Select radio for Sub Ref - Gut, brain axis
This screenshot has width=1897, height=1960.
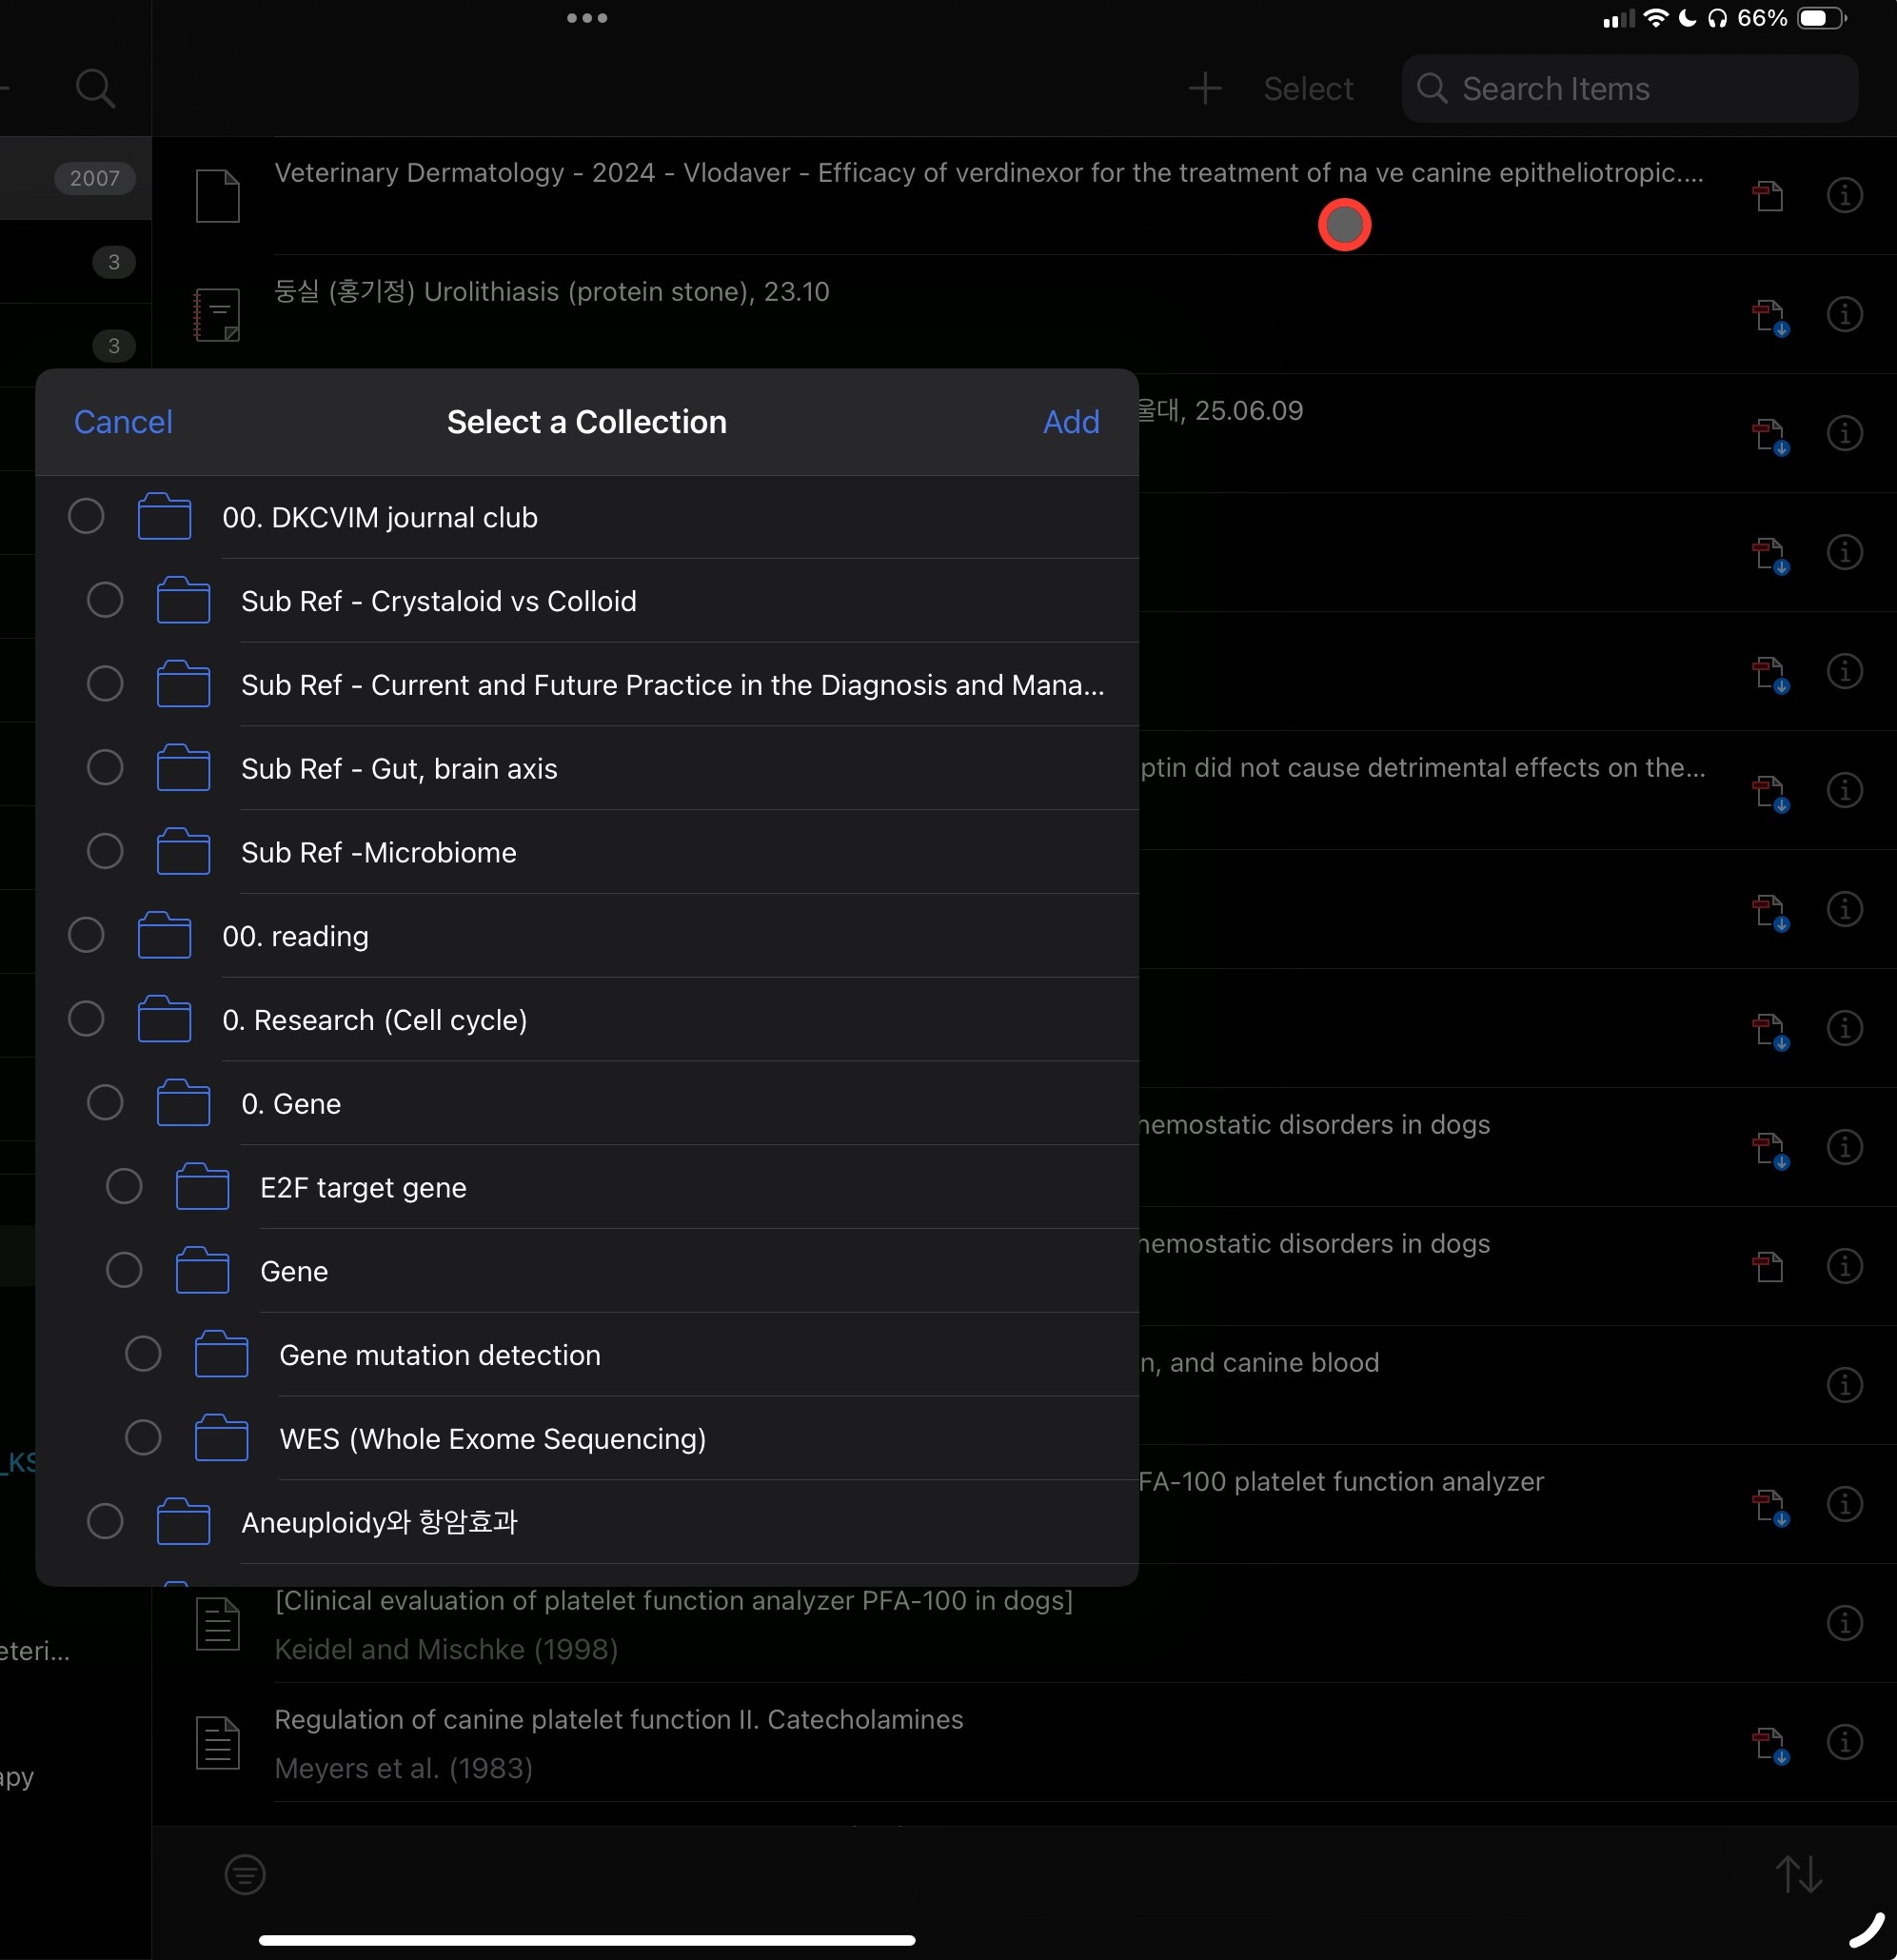pos(105,768)
